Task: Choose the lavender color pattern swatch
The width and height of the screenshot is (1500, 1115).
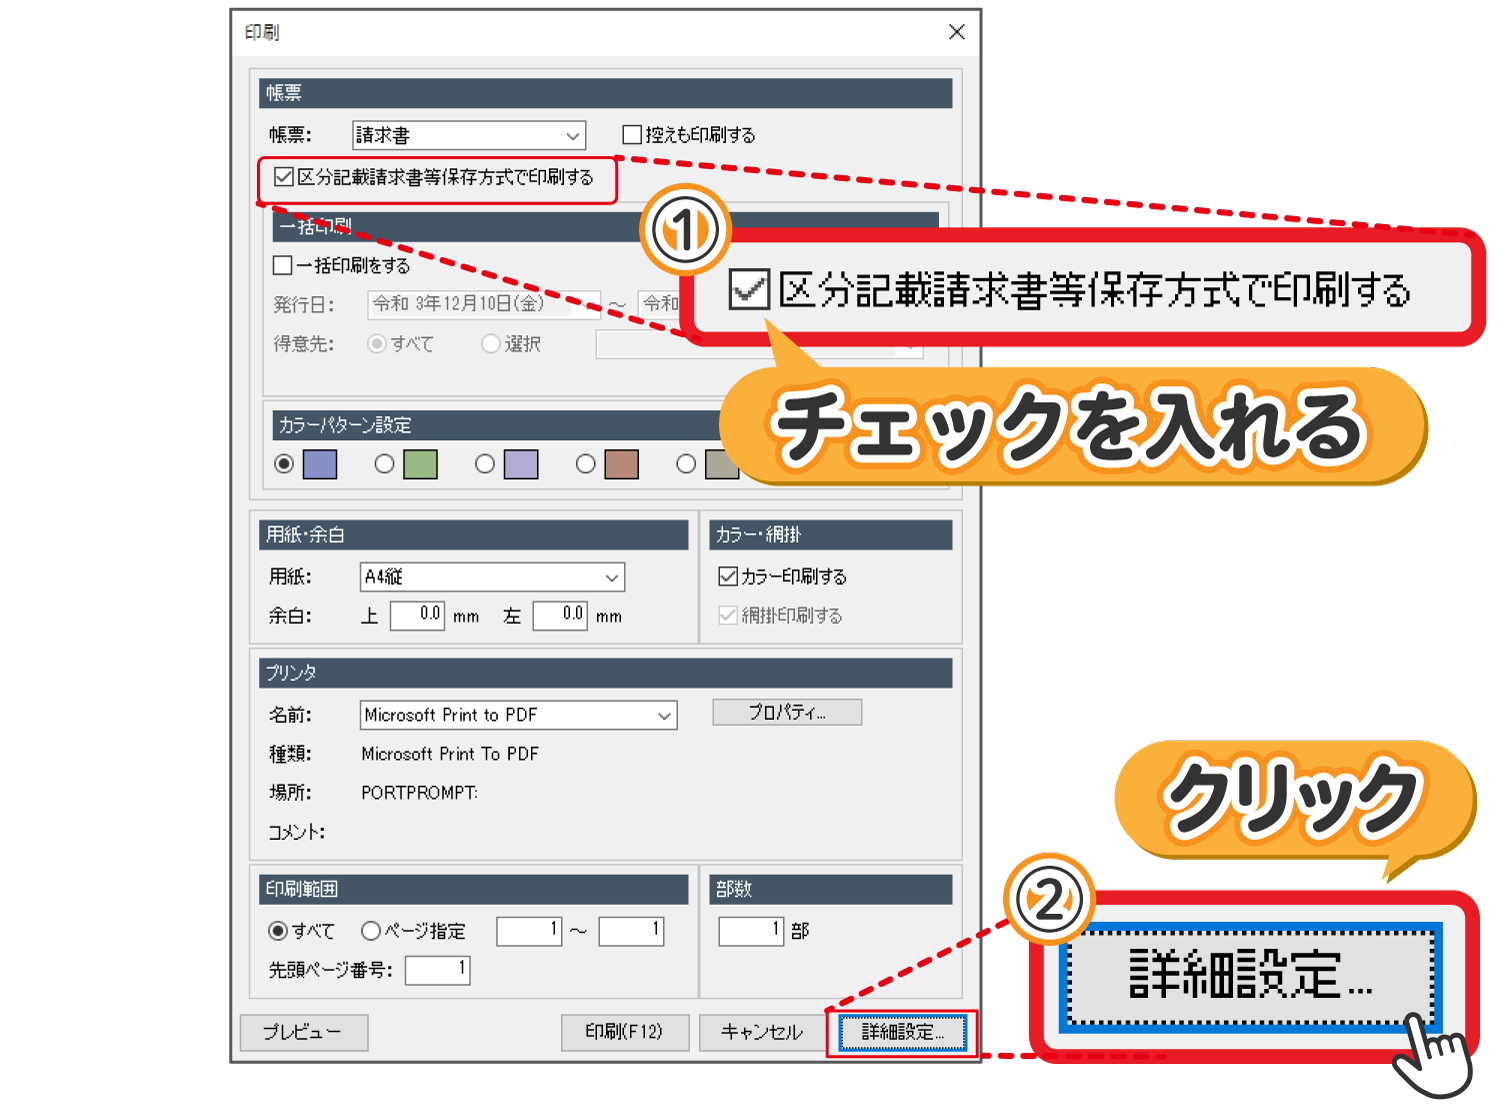Action: pos(521,464)
